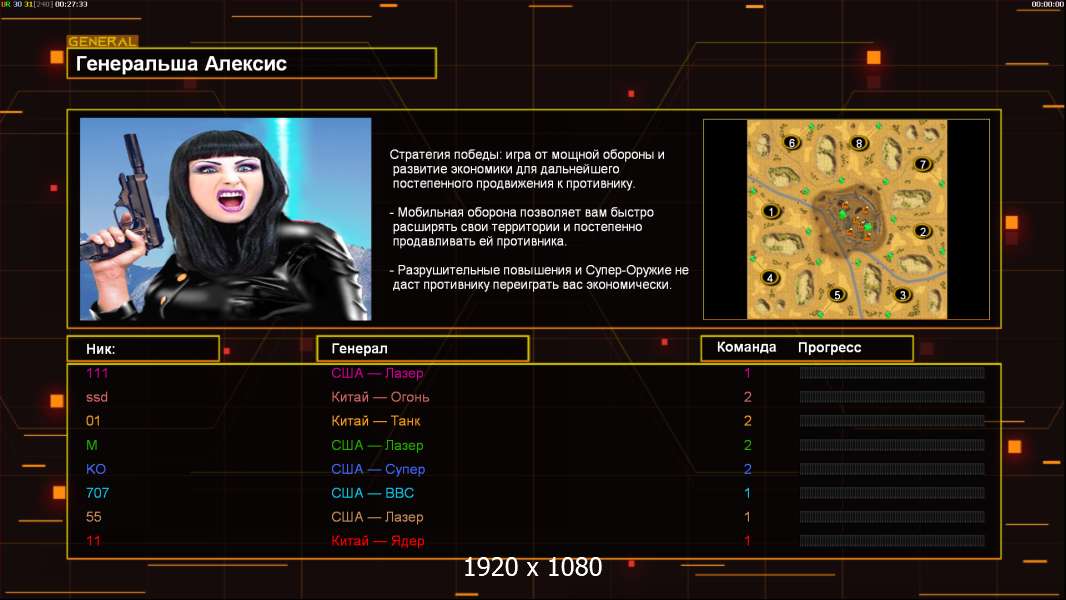Click 'США — Лазер' for player M
Screen dimensions: 1066x600
[x=377, y=445]
